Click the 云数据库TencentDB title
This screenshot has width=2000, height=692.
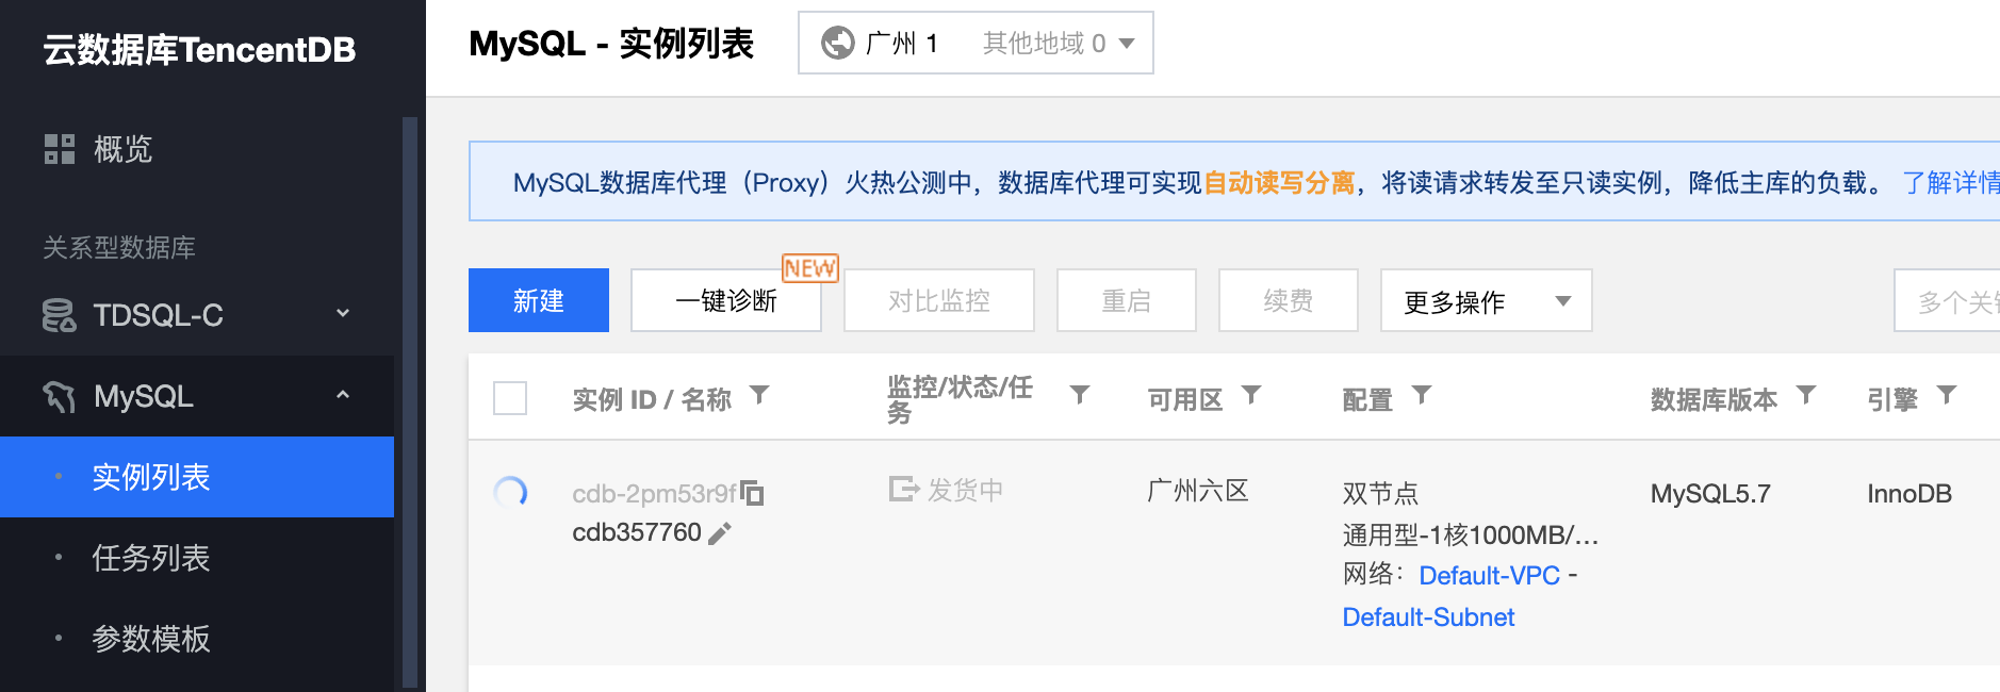point(199,50)
